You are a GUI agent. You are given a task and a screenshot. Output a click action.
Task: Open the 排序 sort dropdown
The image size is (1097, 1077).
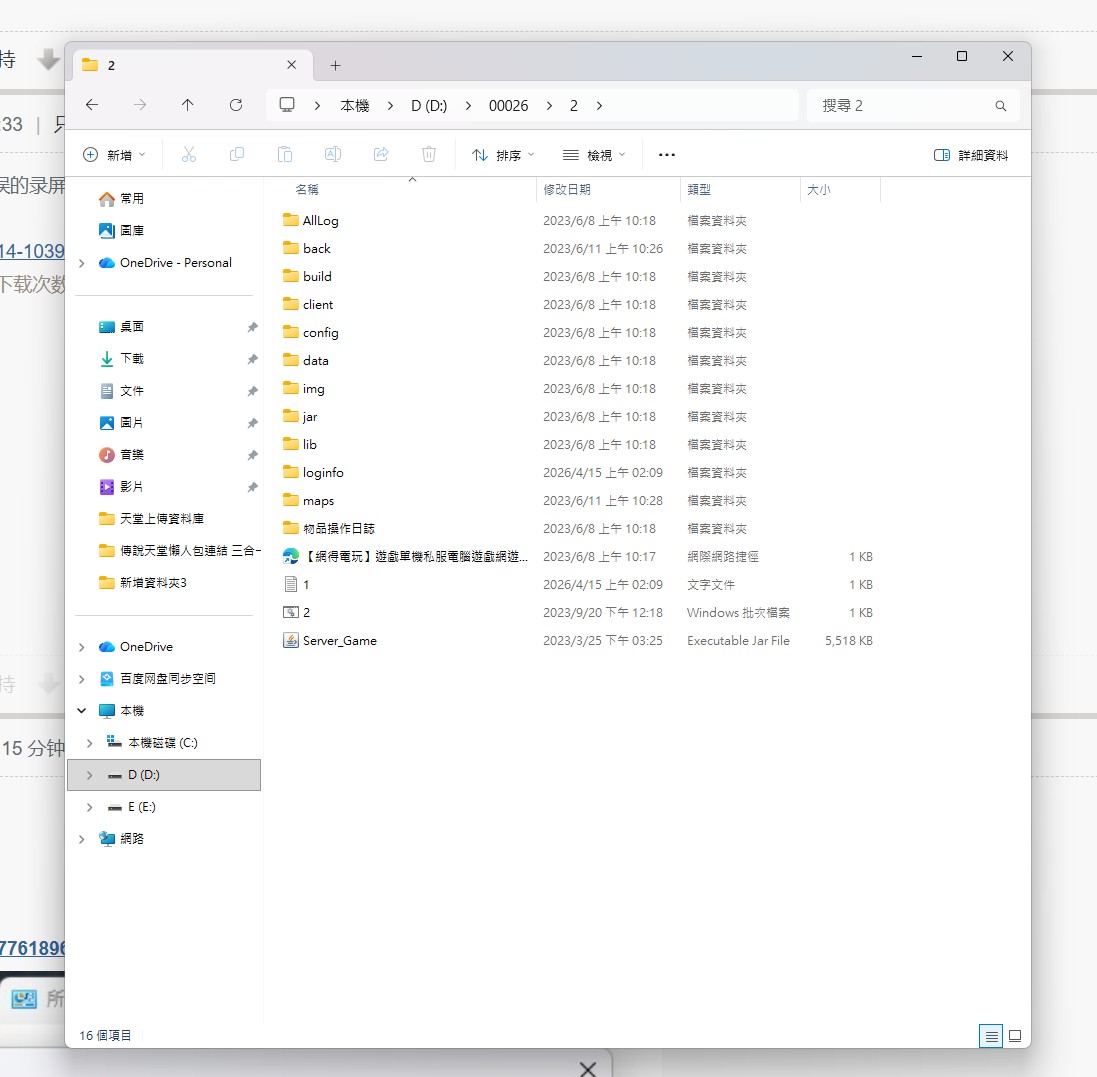coord(503,155)
